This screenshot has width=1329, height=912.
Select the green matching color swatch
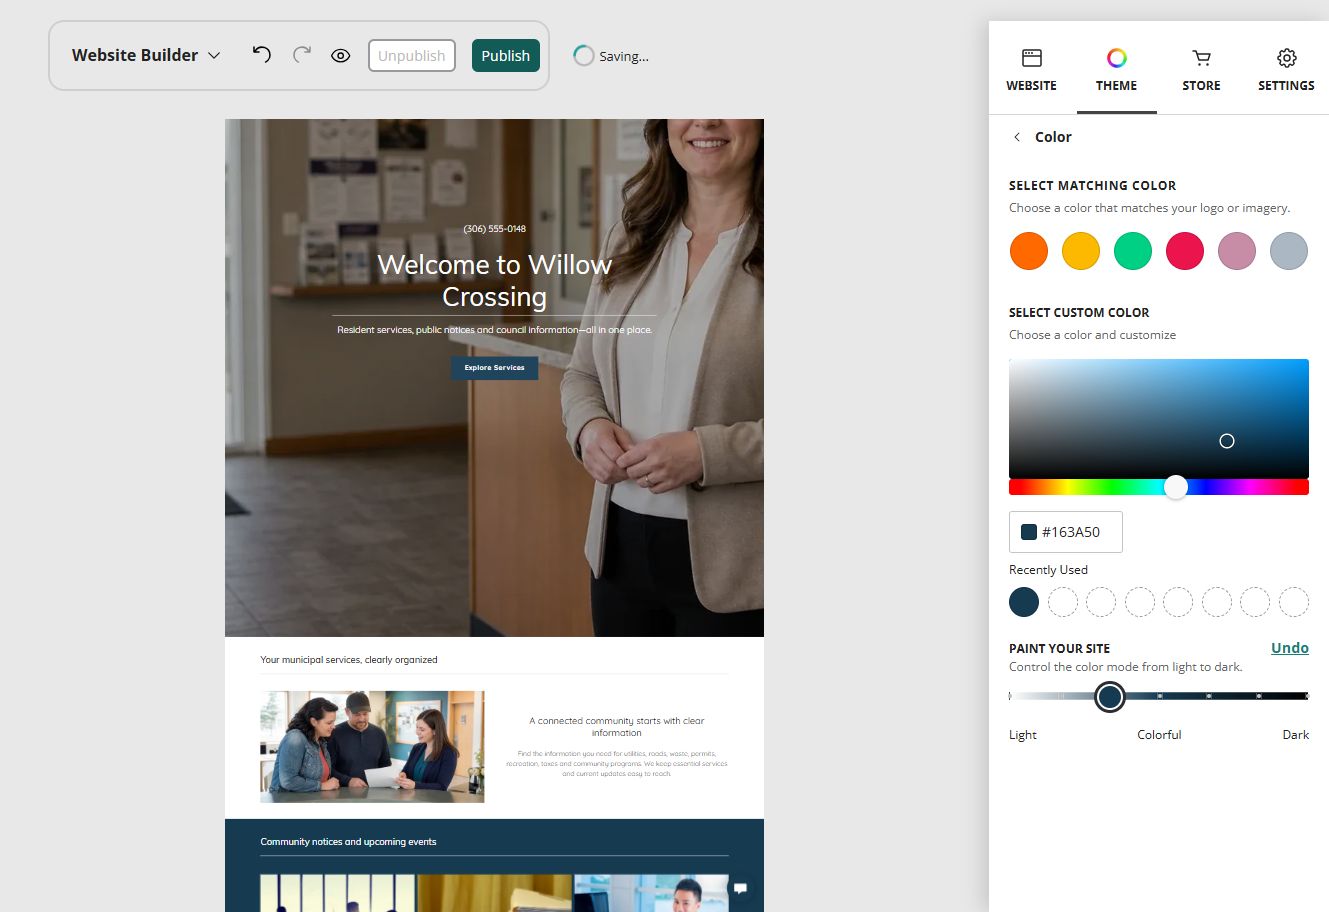[x=1133, y=251]
